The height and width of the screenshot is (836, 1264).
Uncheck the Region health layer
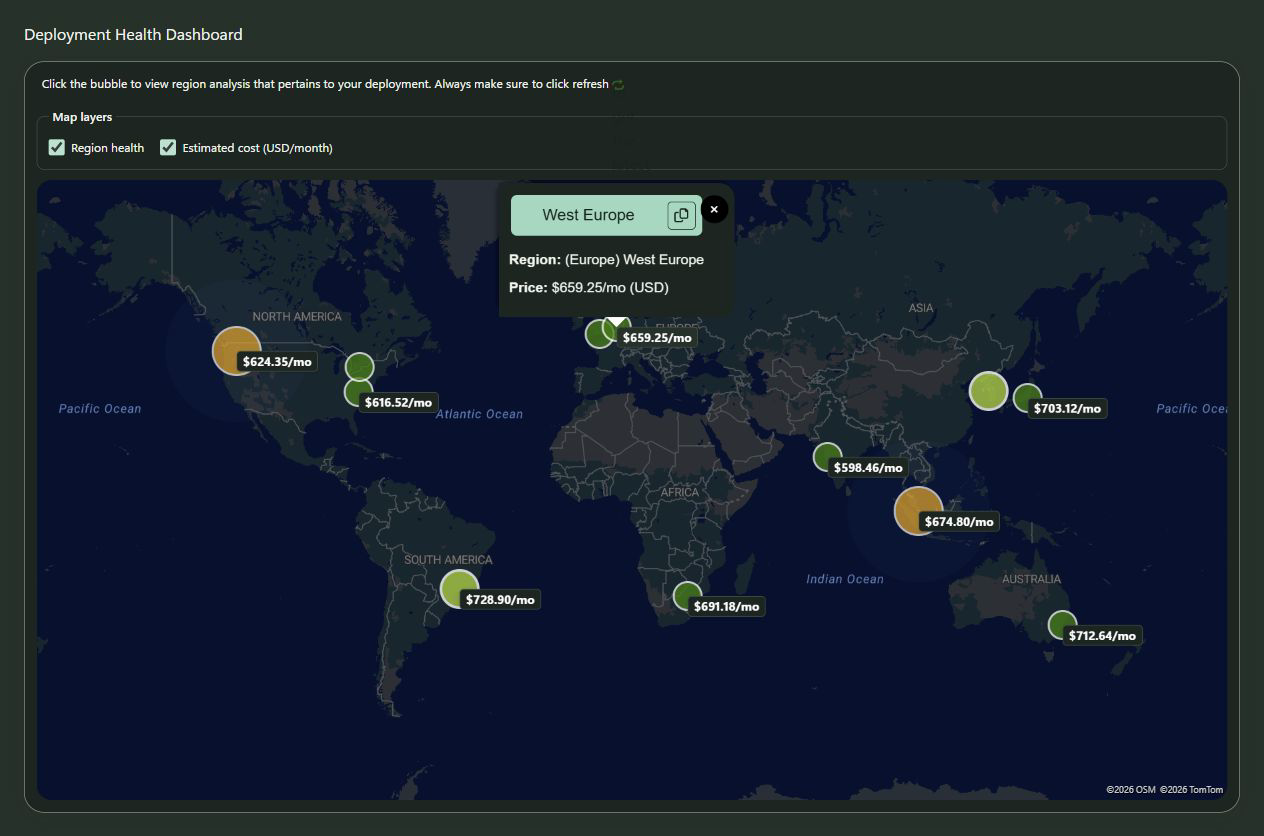(x=57, y=148)
